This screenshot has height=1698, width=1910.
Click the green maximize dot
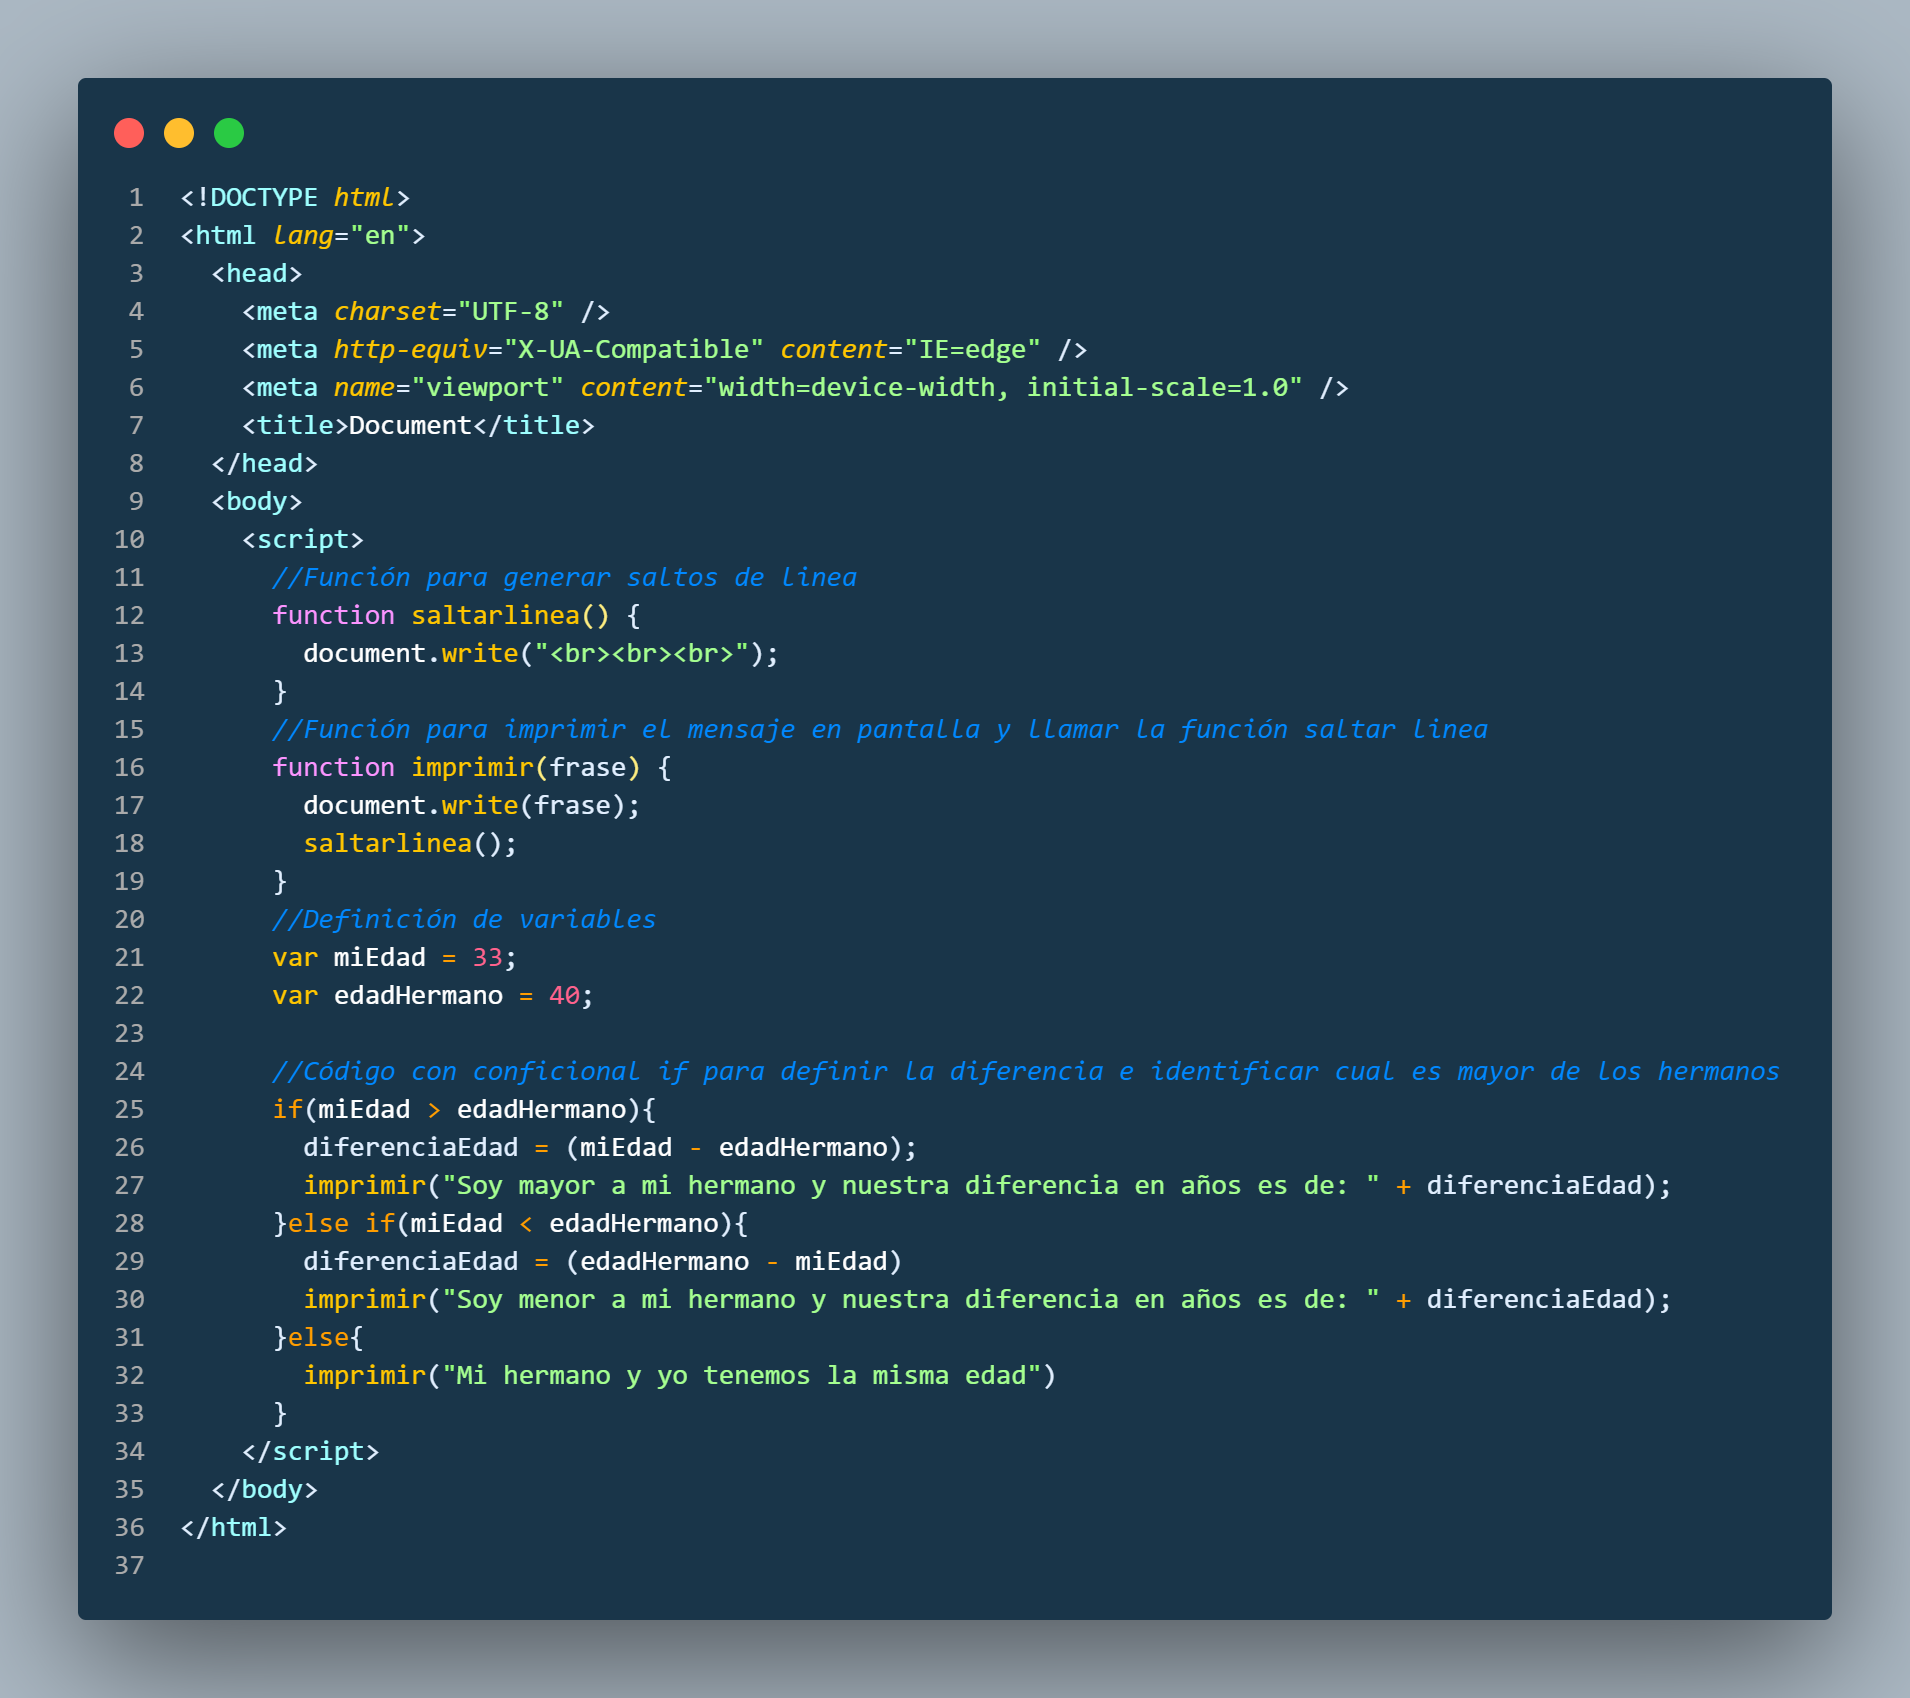click(x=229, y=133)
